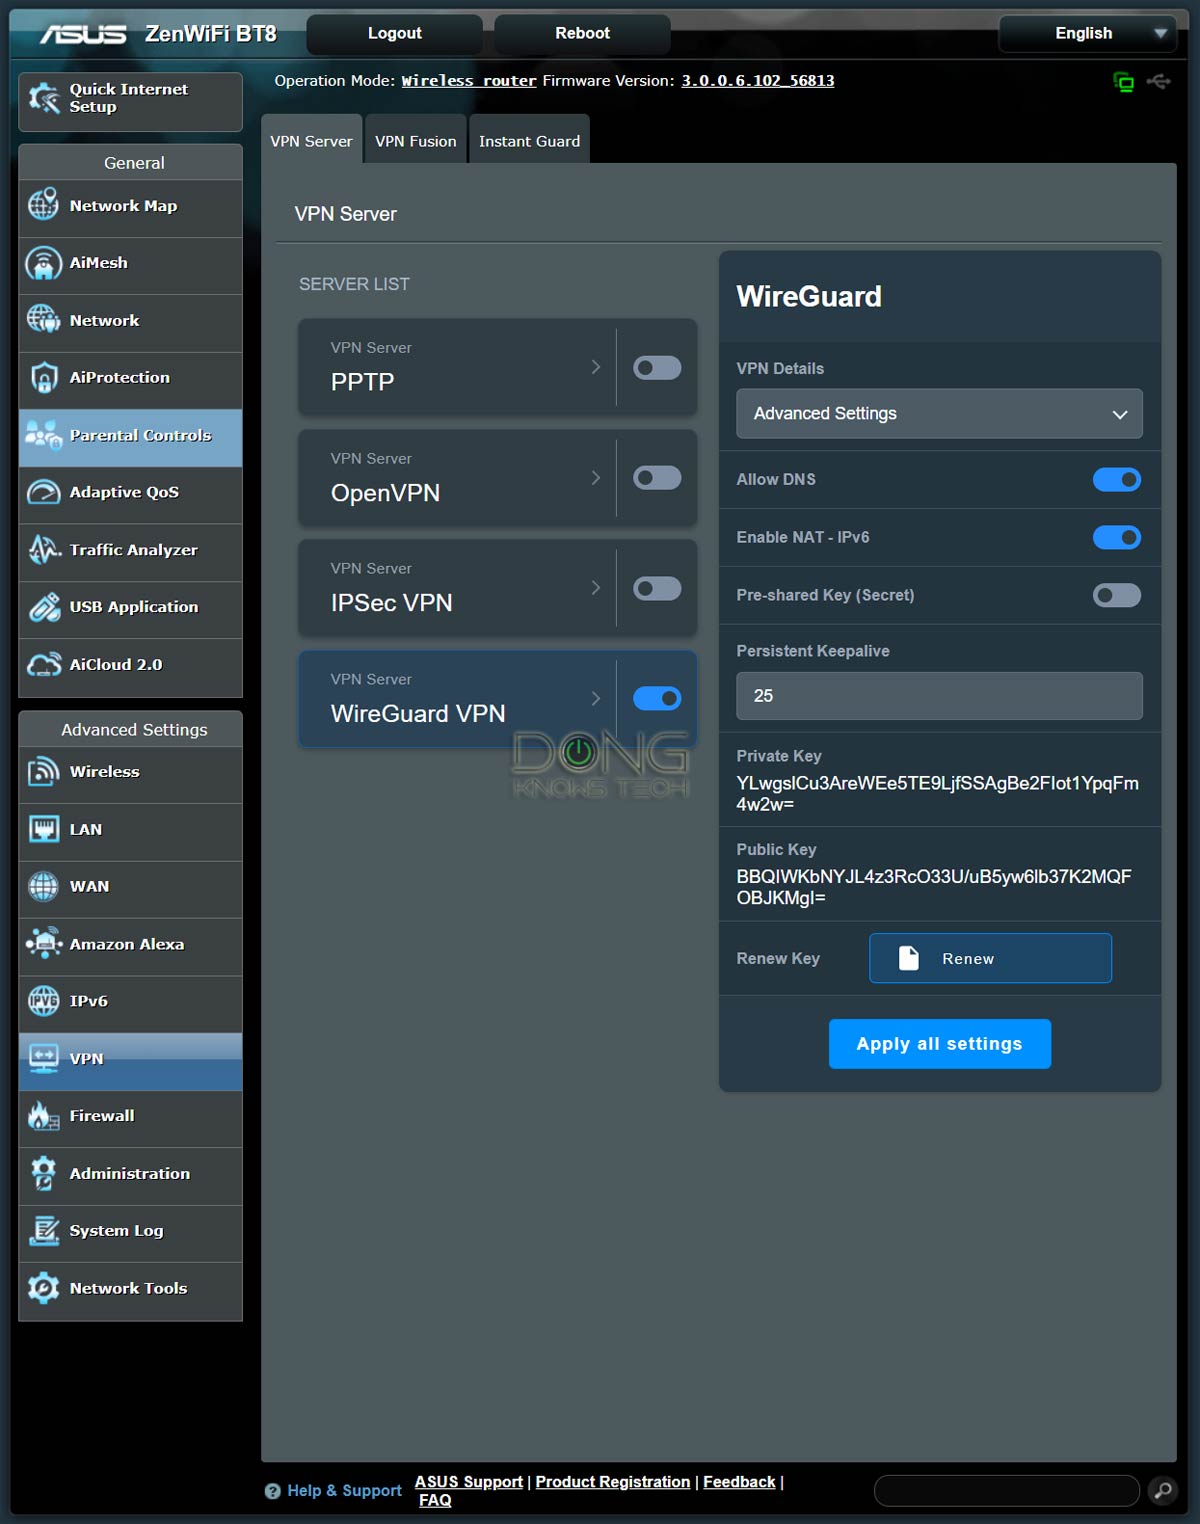Click the AiCloud 2.0 cloud icon

pos(43,664)
